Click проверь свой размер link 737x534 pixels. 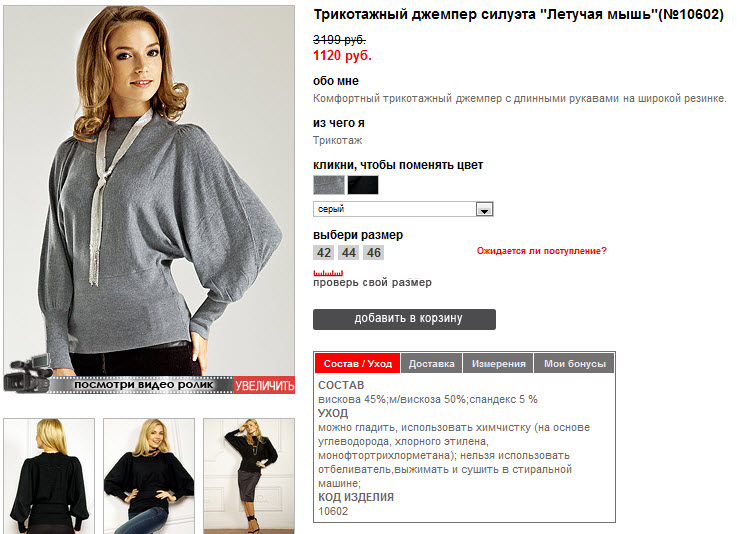372,283
